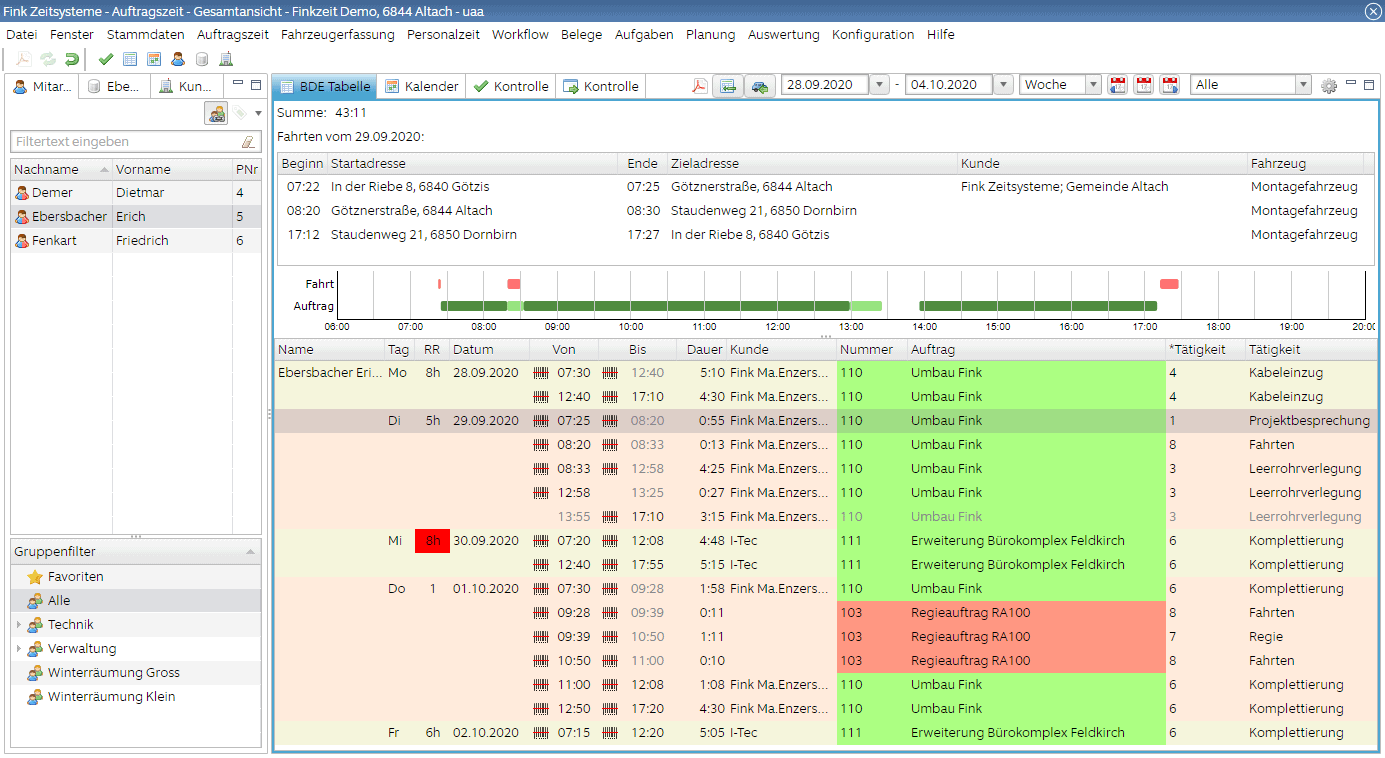Viewport: 1385px width, 758px height.
Task: Go to next period calendar icon
Action: coord(1169,86)
